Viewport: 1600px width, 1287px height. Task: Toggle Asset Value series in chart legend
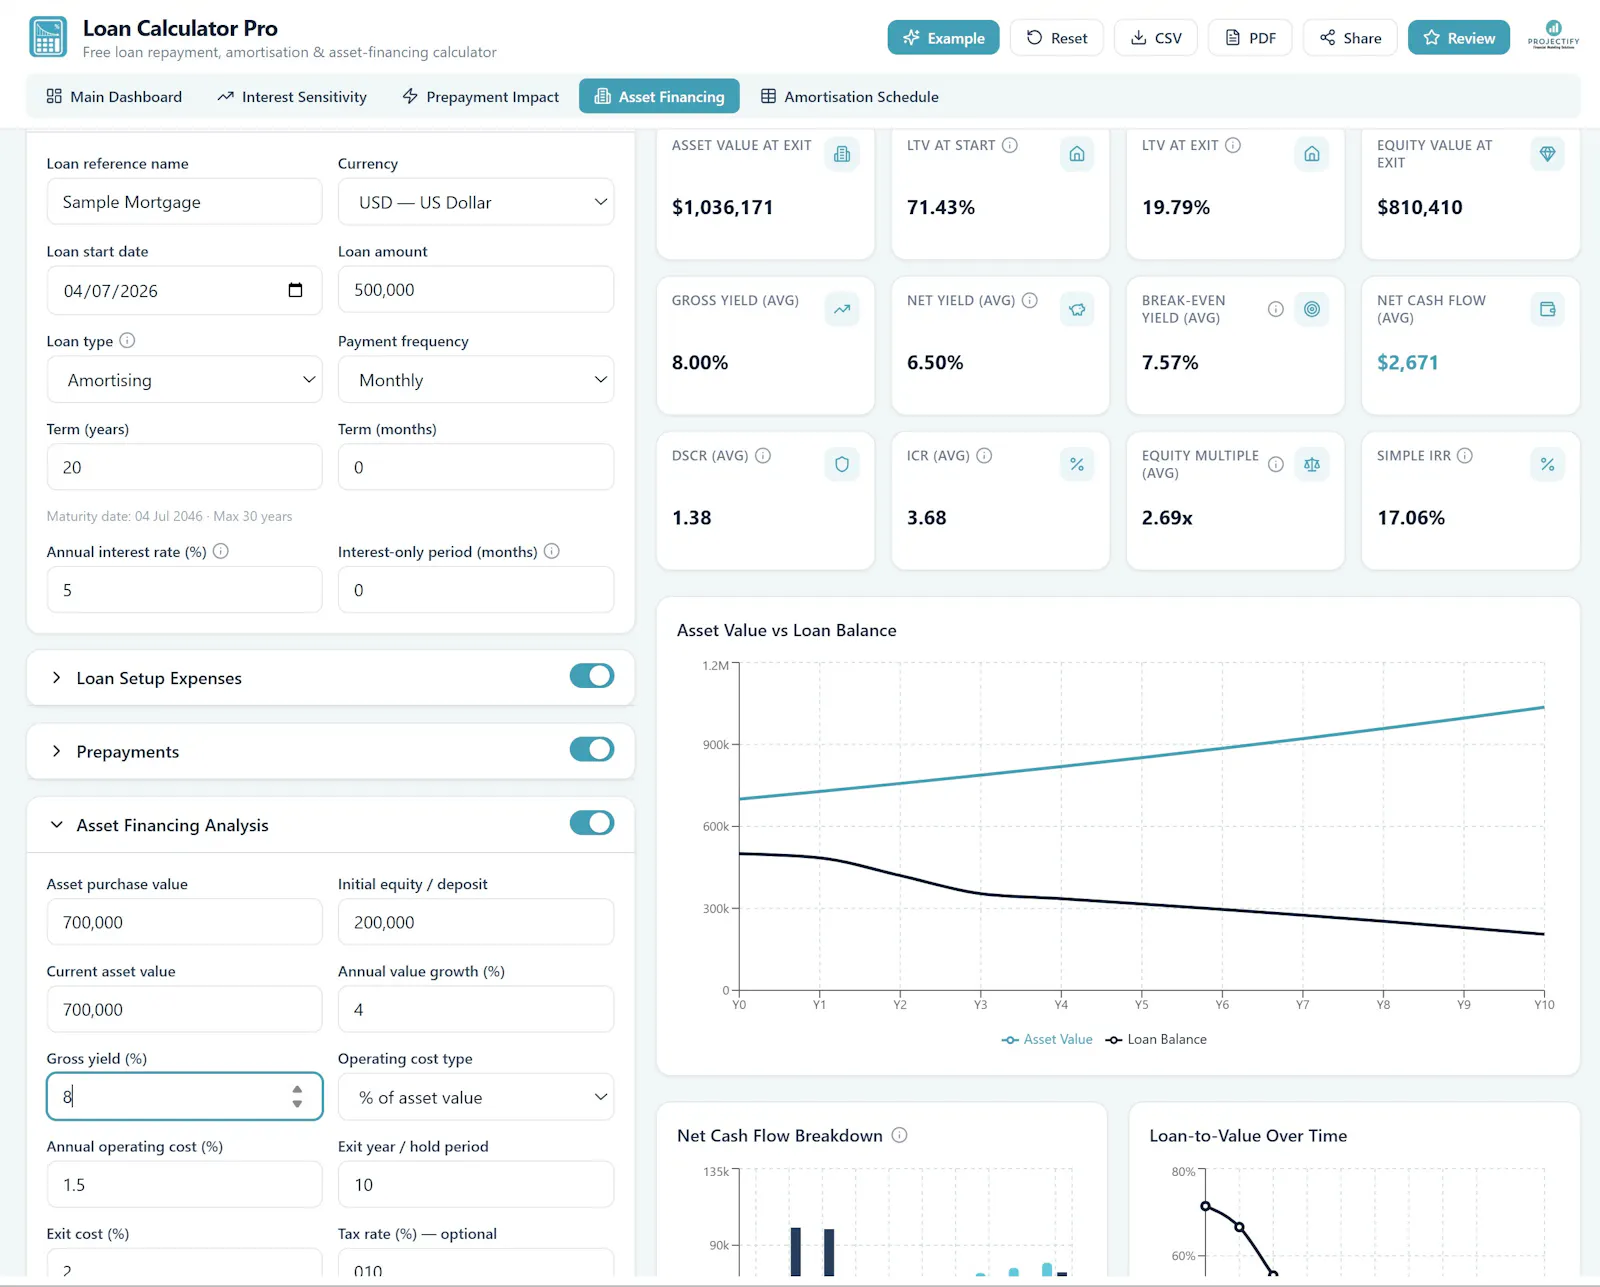(1047, 1039)
